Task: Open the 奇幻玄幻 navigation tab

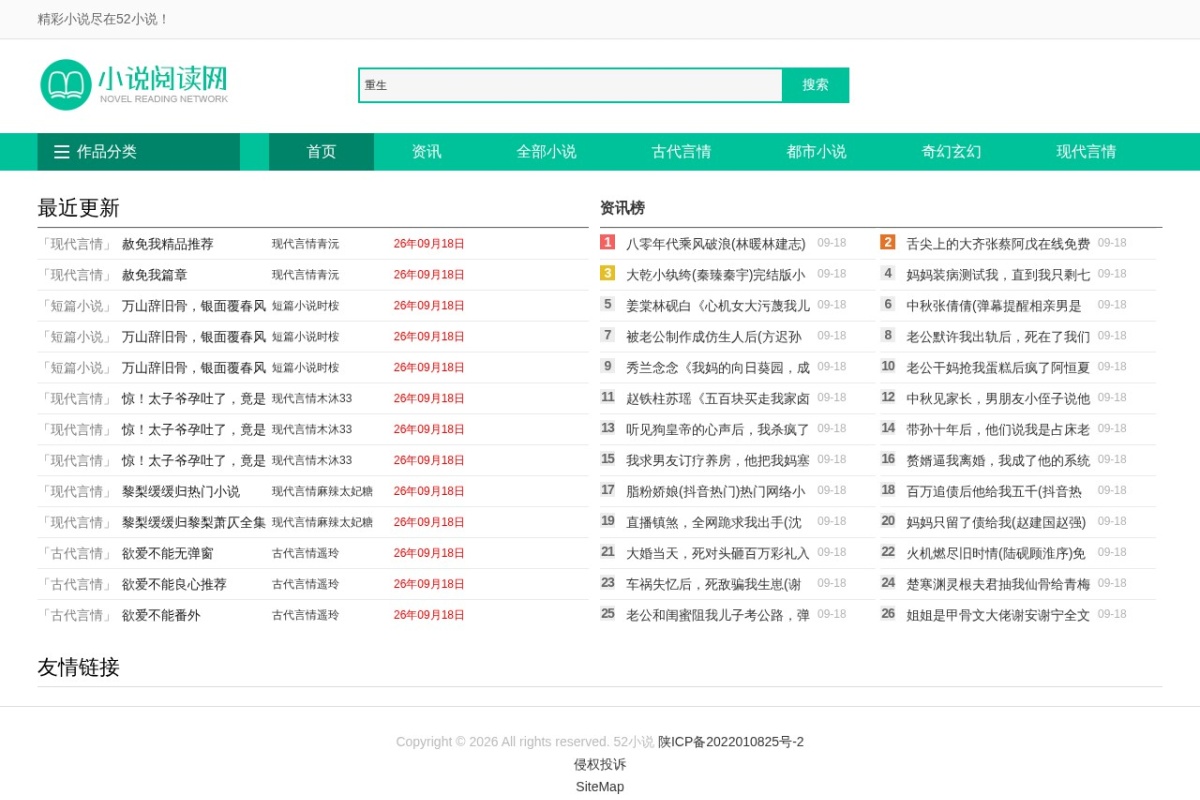Action: pos(951,152)
